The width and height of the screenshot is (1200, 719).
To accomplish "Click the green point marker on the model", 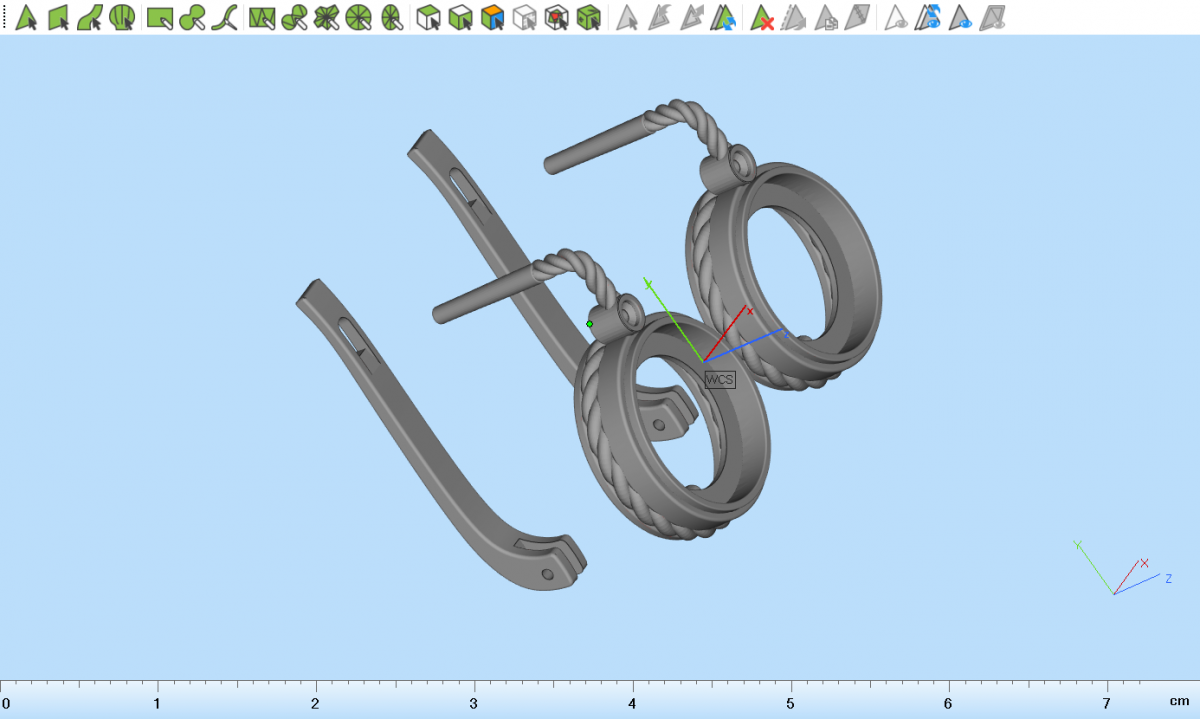I will tap(590, 324).
